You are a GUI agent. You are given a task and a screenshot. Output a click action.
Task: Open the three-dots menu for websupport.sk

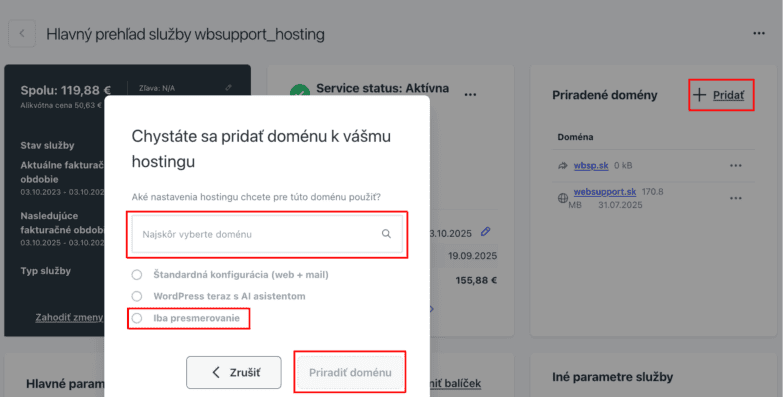(x=736, y=198)
